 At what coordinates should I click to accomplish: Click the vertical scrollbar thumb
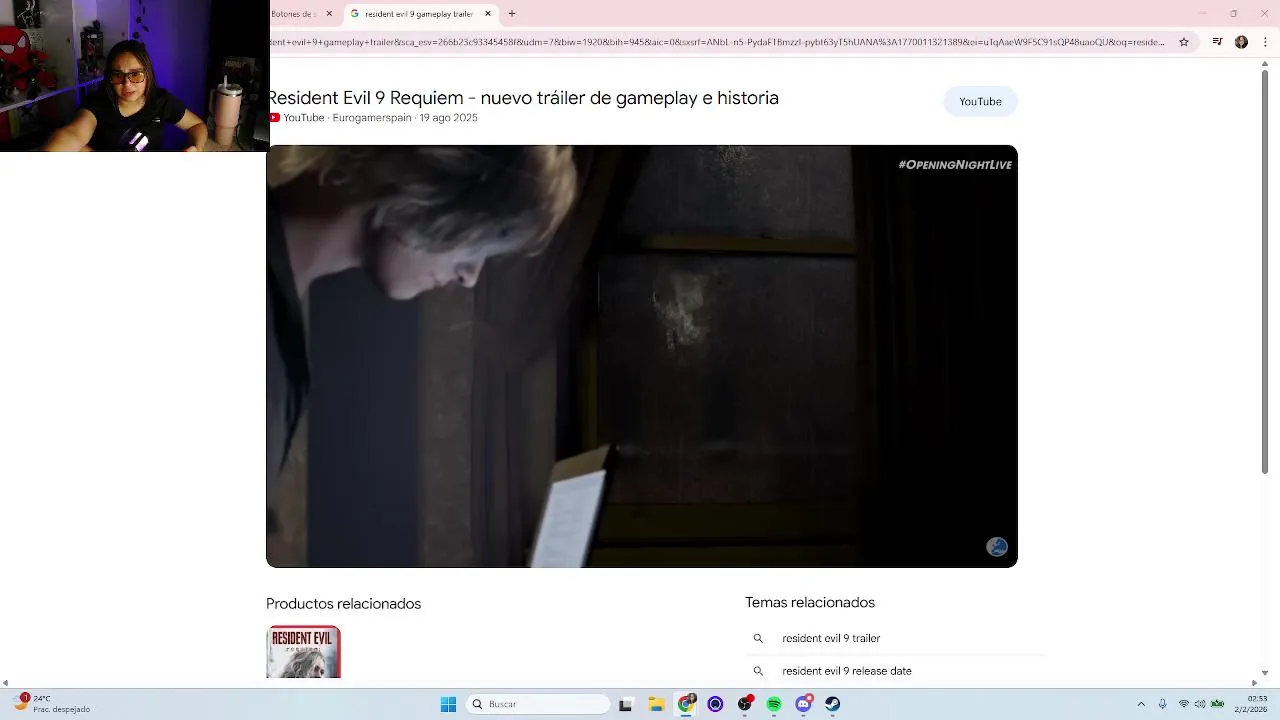click(x=1265, y=270)
